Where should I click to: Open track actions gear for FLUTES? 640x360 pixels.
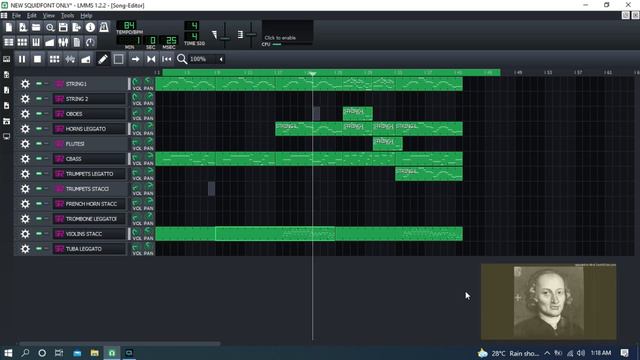pyautogui.click(x=25, y=144)
